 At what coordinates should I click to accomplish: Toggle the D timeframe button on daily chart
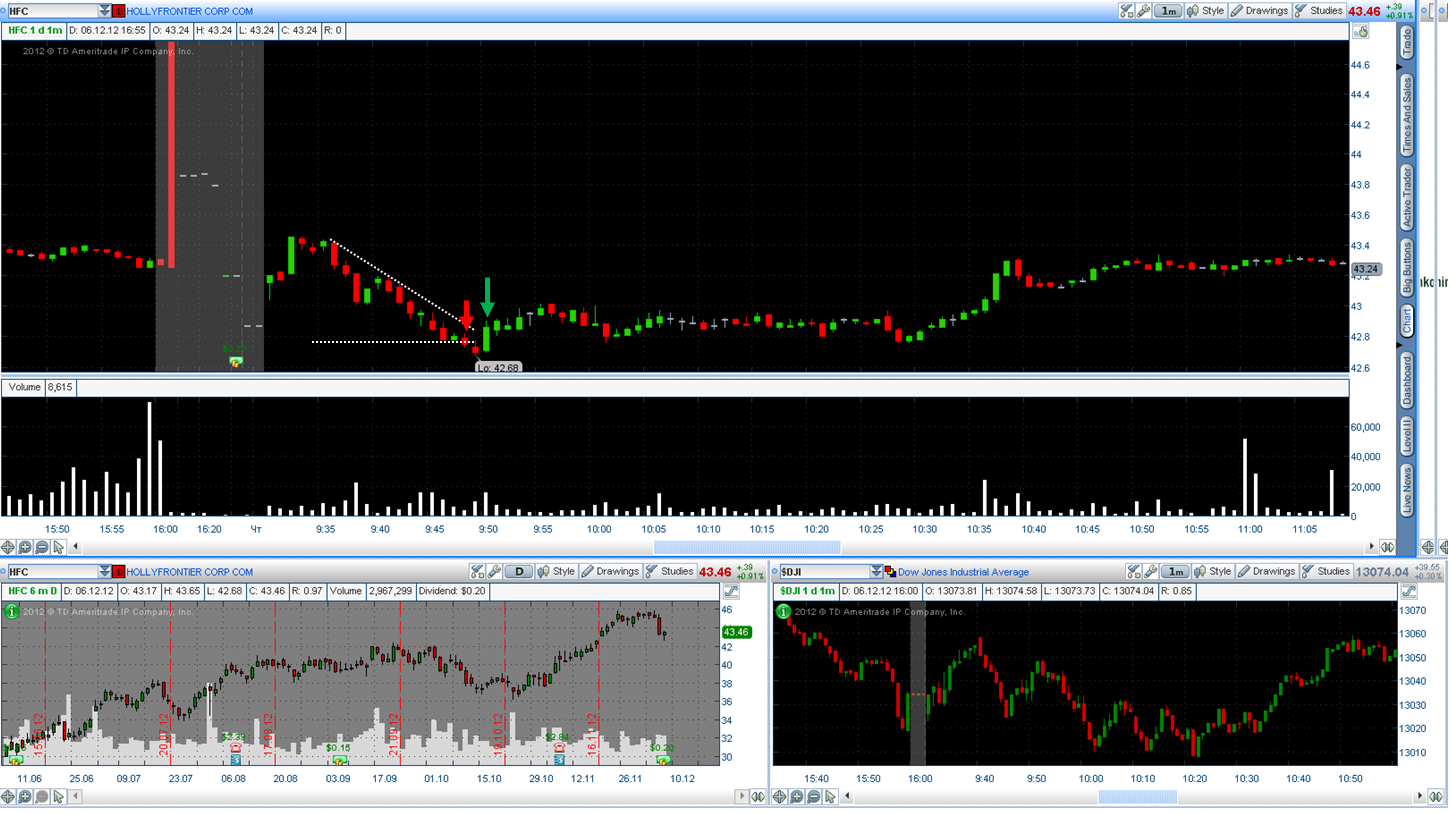click(519, 572)
